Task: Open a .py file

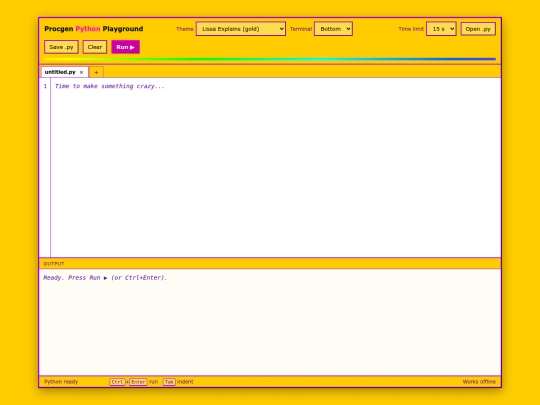Action: 478,29
